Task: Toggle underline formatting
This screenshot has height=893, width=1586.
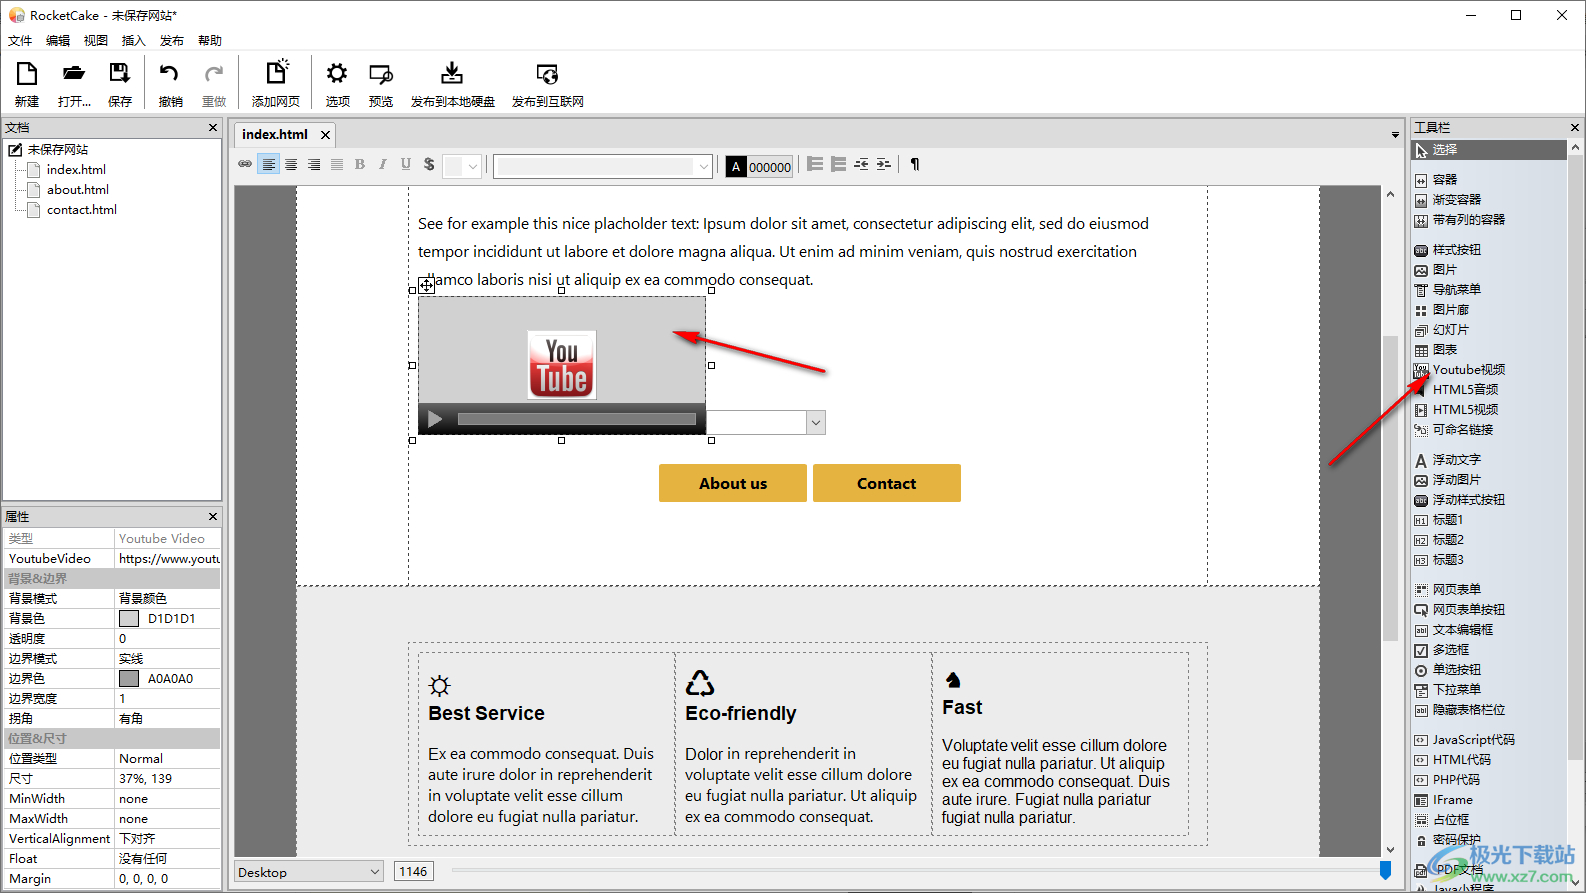Action: pos(406,165)
